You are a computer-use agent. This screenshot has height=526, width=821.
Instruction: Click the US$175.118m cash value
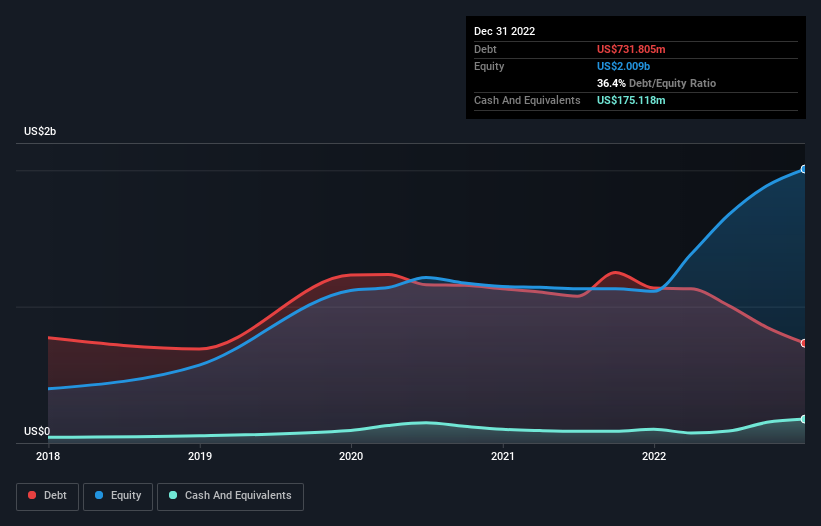pos(631,100)
